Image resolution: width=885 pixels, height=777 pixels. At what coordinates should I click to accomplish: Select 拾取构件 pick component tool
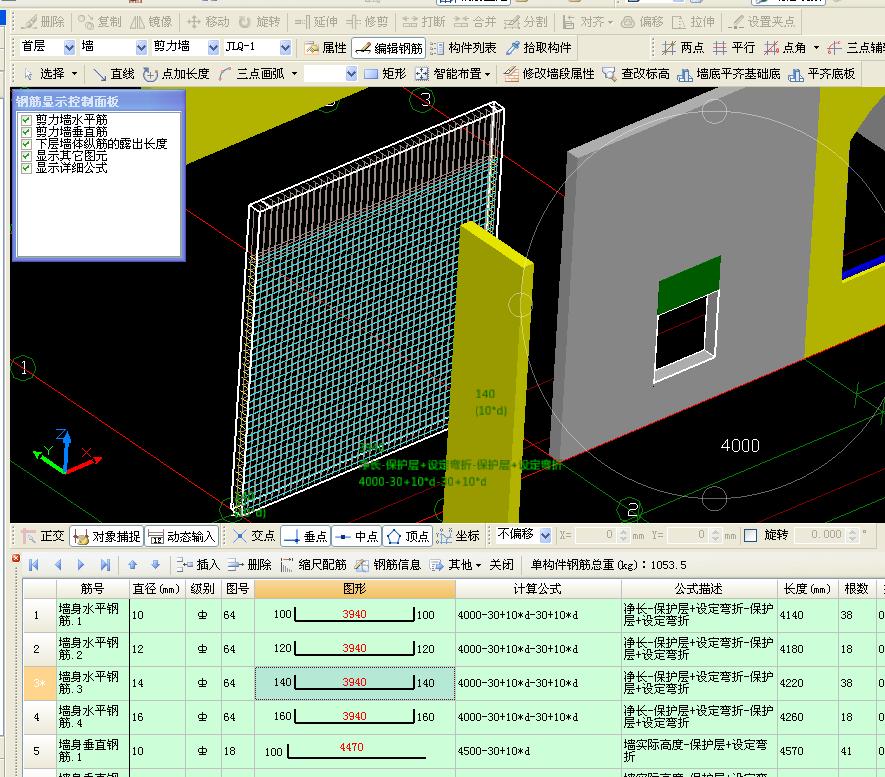[x=539, y=48]
